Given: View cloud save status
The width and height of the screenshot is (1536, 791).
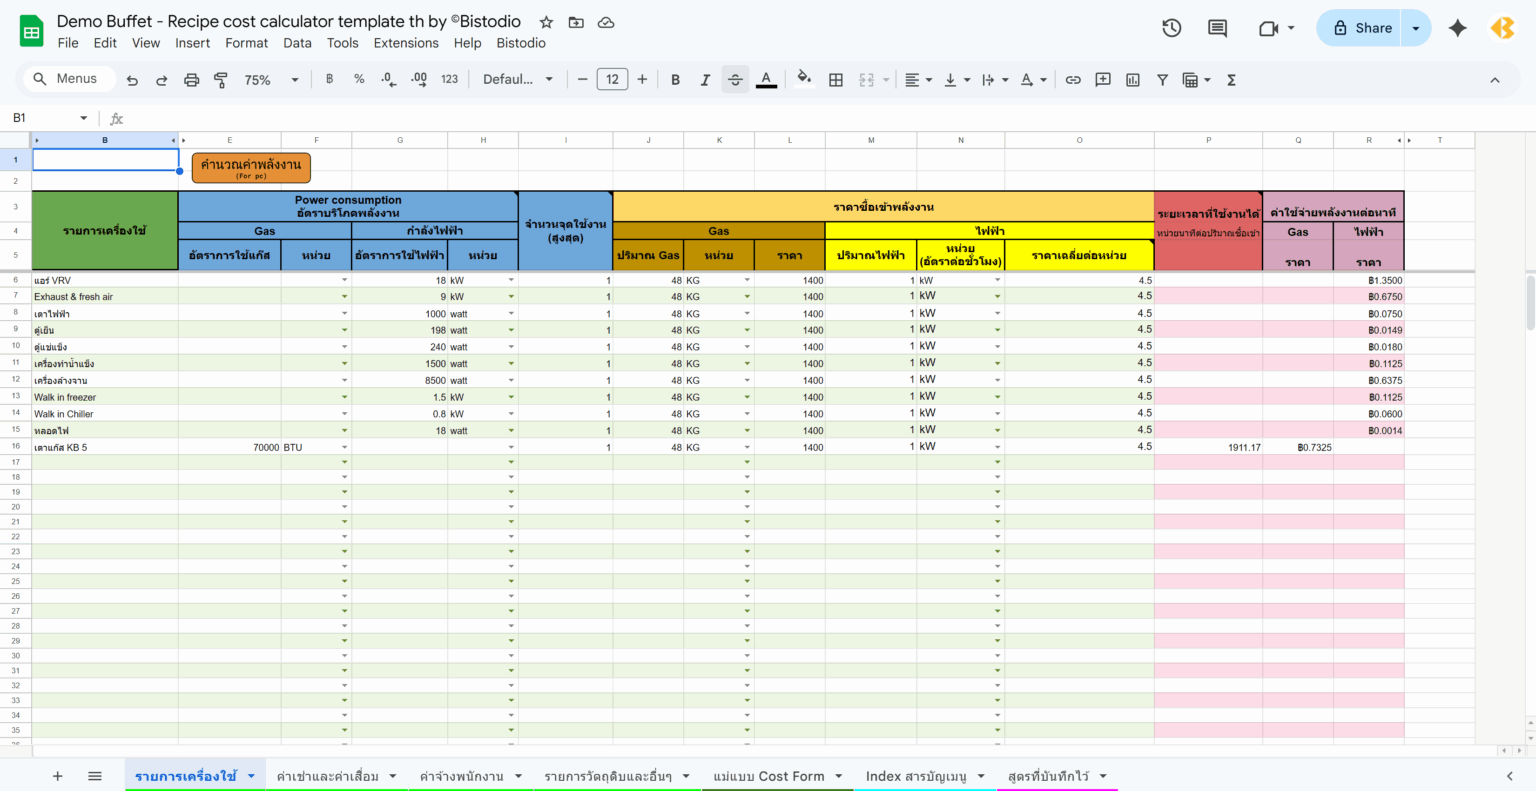Looking at the screenshot, I should point(606,22).
